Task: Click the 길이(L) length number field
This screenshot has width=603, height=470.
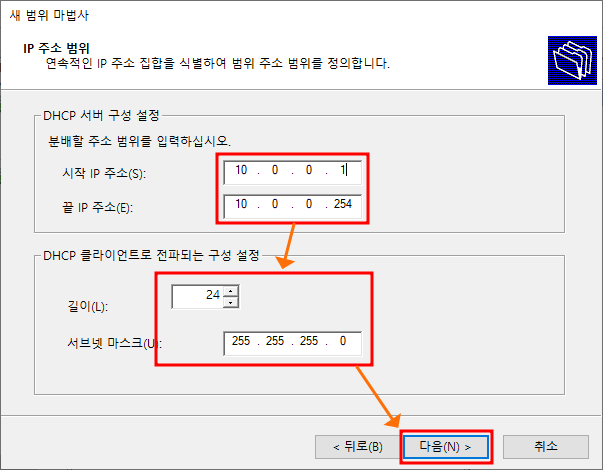Action: pos(197,297)
